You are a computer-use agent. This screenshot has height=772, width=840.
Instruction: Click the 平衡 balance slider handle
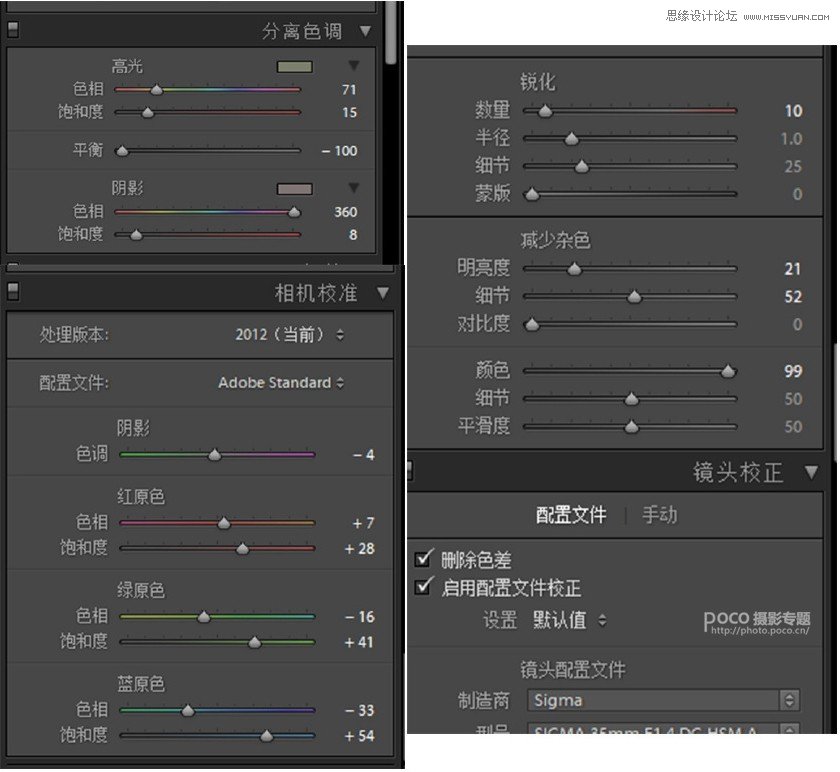coord(122,151)
